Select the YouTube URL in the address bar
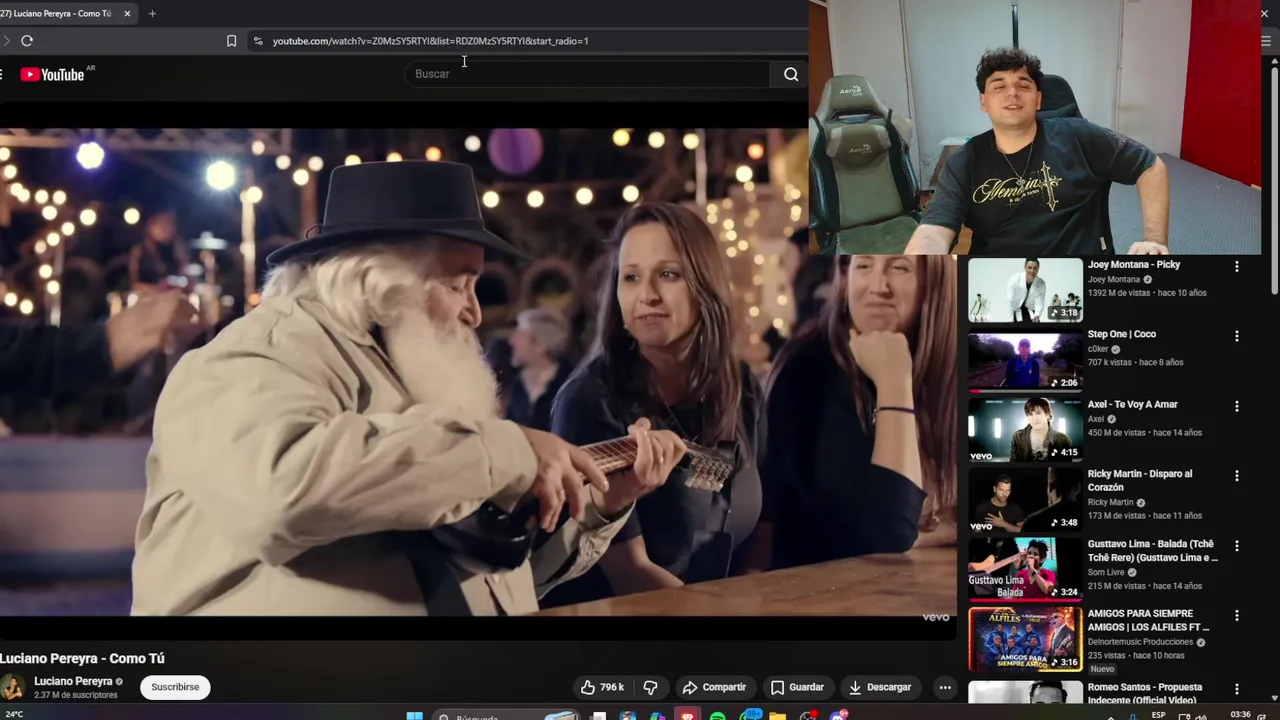This screenshot has height=720, width=1280. click(430, 41)
